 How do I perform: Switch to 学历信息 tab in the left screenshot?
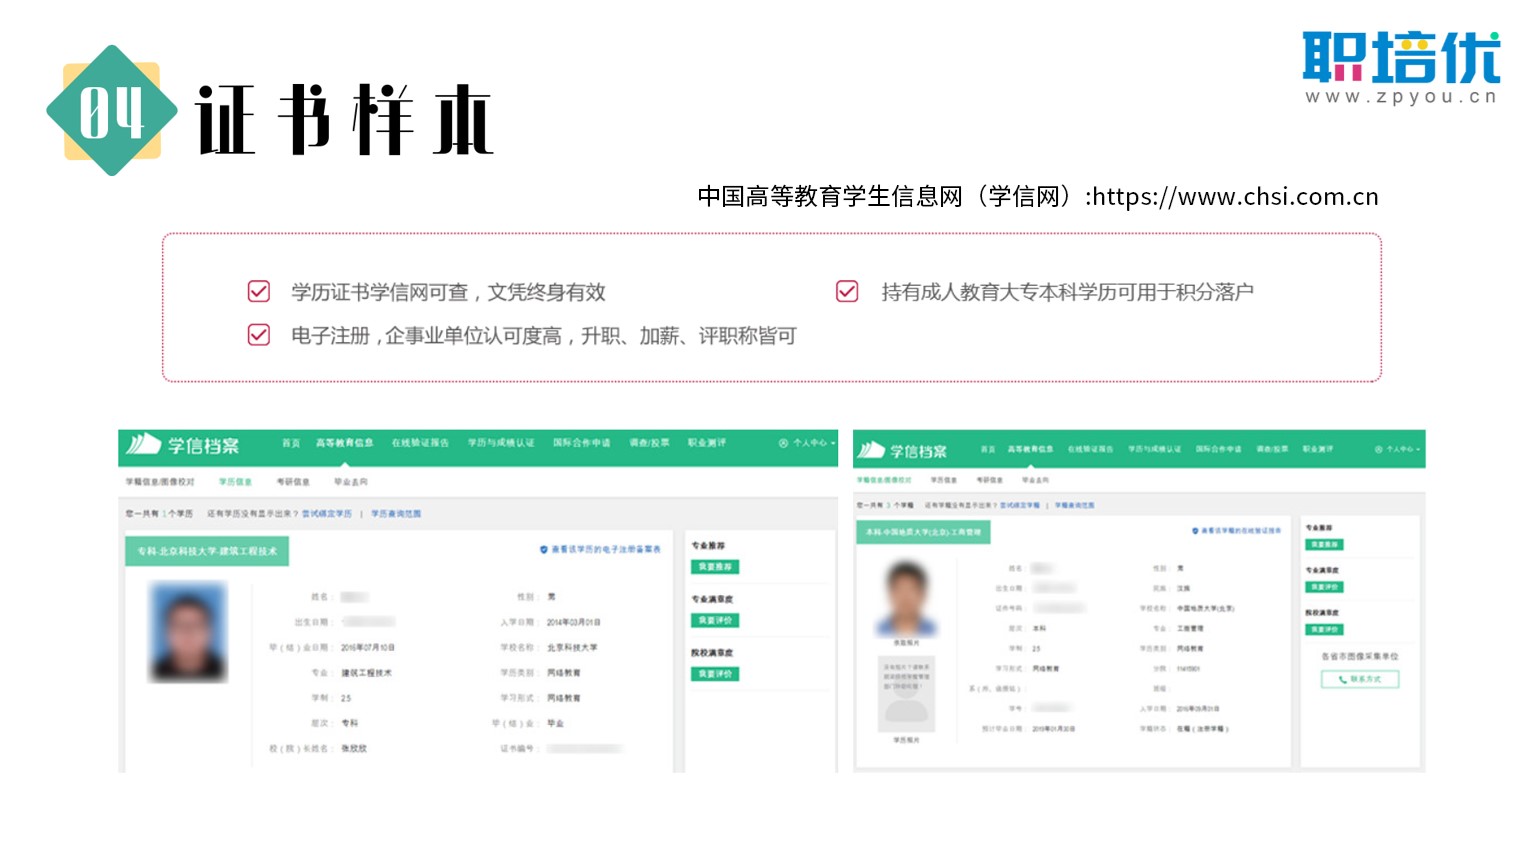(236, 482)
